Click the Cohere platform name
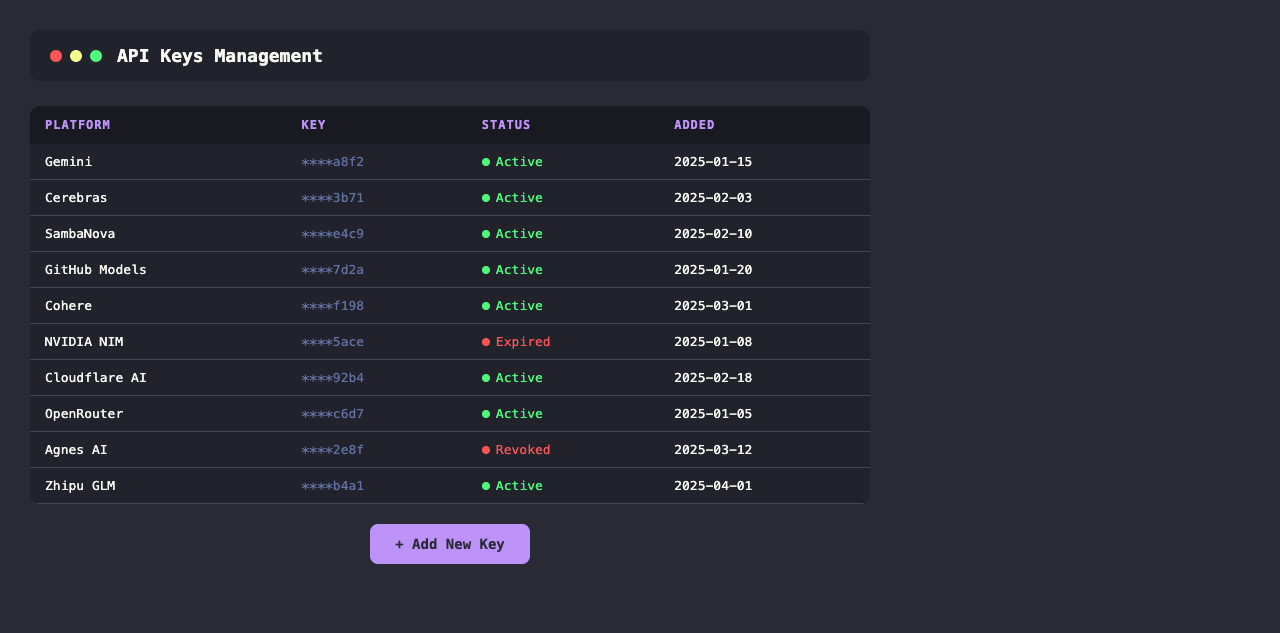The width and height of the screenshot is (1280, 633). pos(68,306)
